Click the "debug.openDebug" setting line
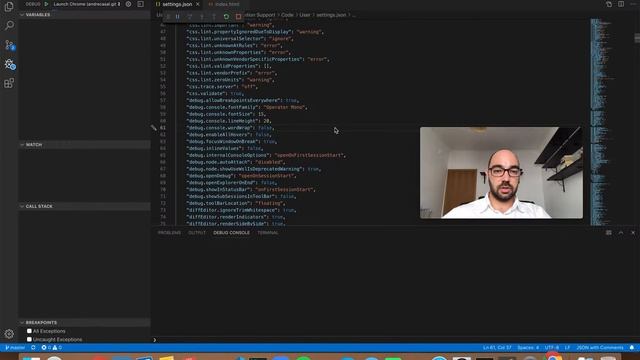The height and width of the screenshot is (360, 640). pyautogui.click(x=241, y=176)
